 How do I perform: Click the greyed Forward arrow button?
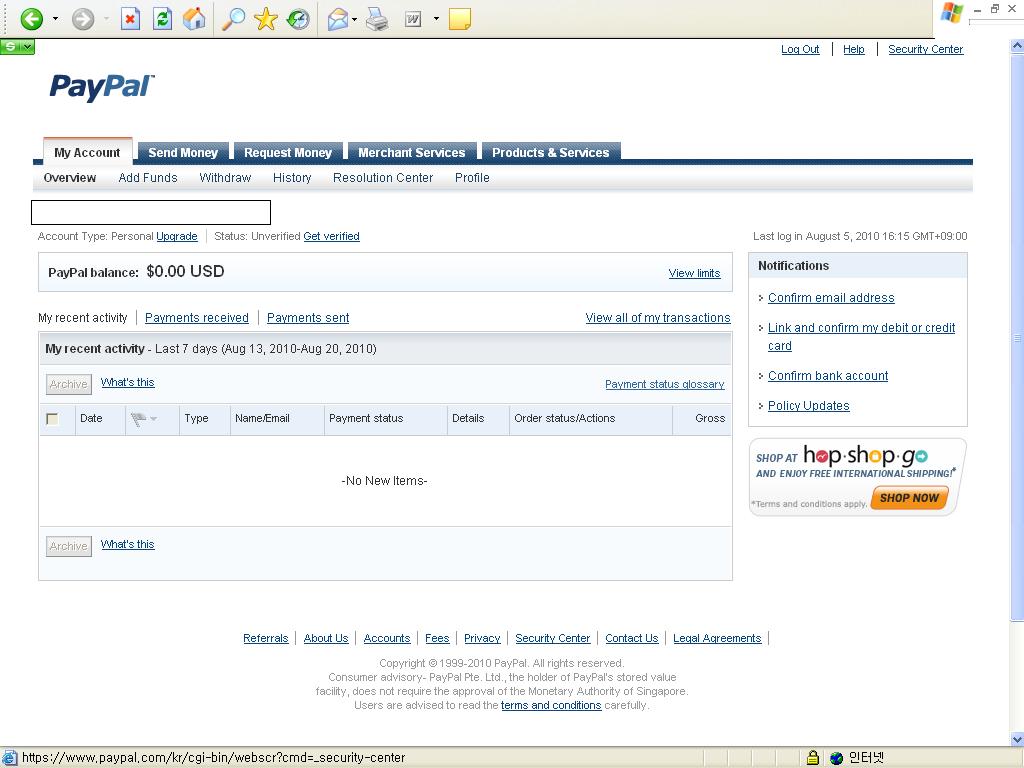click(83, 19)
